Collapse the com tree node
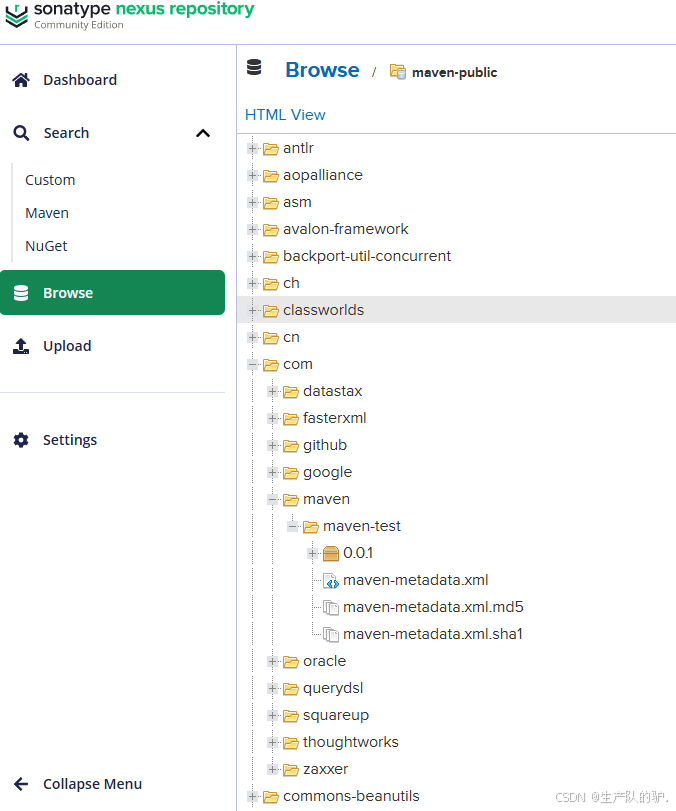Screen dimensions: 676x811 click(252, 365)
